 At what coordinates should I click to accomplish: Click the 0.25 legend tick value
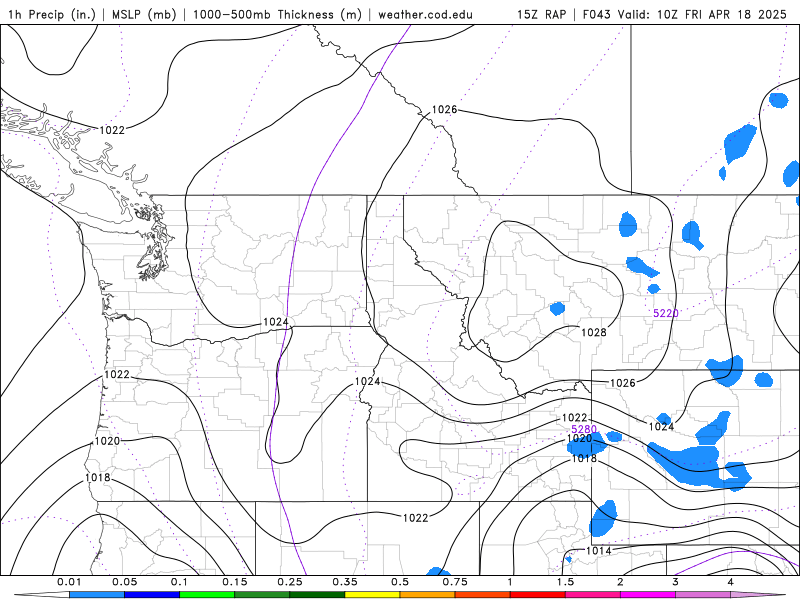pyautogui.click(x=290, y=582)
